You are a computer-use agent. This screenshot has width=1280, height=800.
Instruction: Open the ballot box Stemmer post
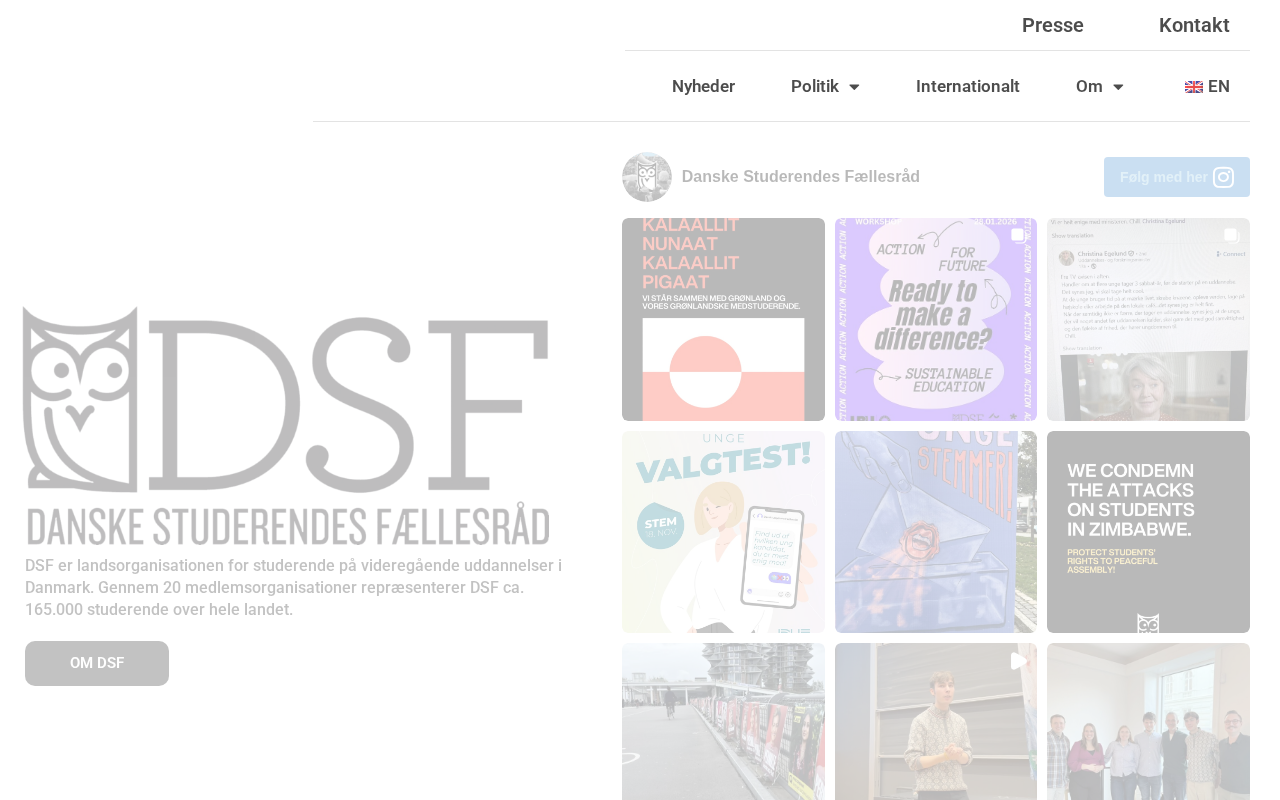(x=936, y=532)
